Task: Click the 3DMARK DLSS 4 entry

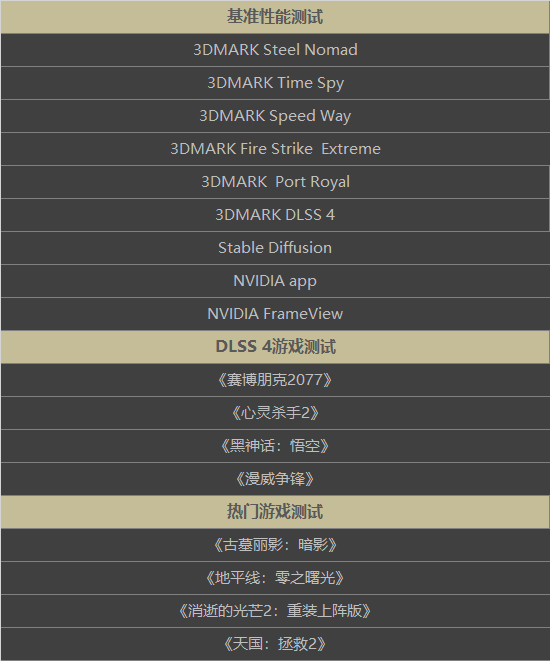Action: (x=275, y=215)
